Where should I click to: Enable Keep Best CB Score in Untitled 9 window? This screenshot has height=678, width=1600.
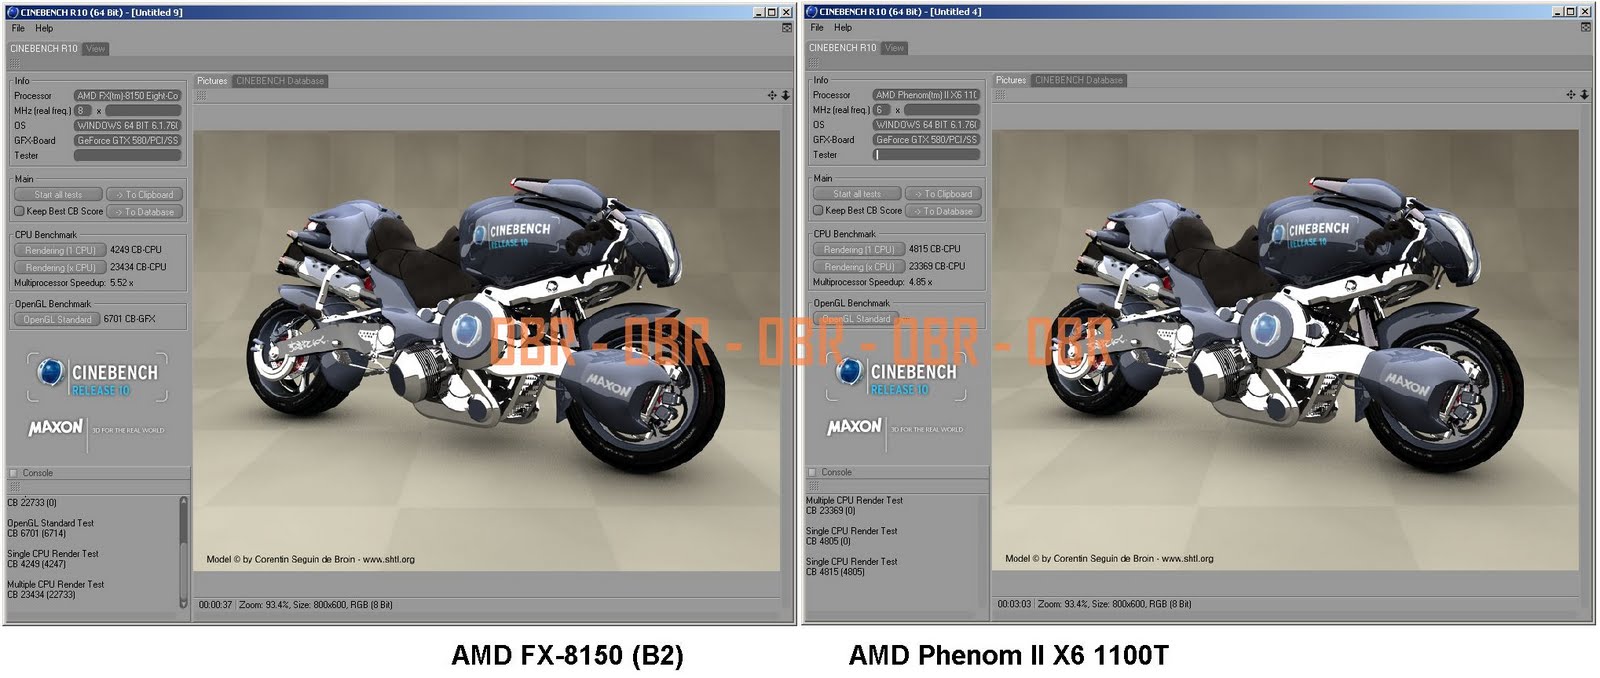pos(19,211)
